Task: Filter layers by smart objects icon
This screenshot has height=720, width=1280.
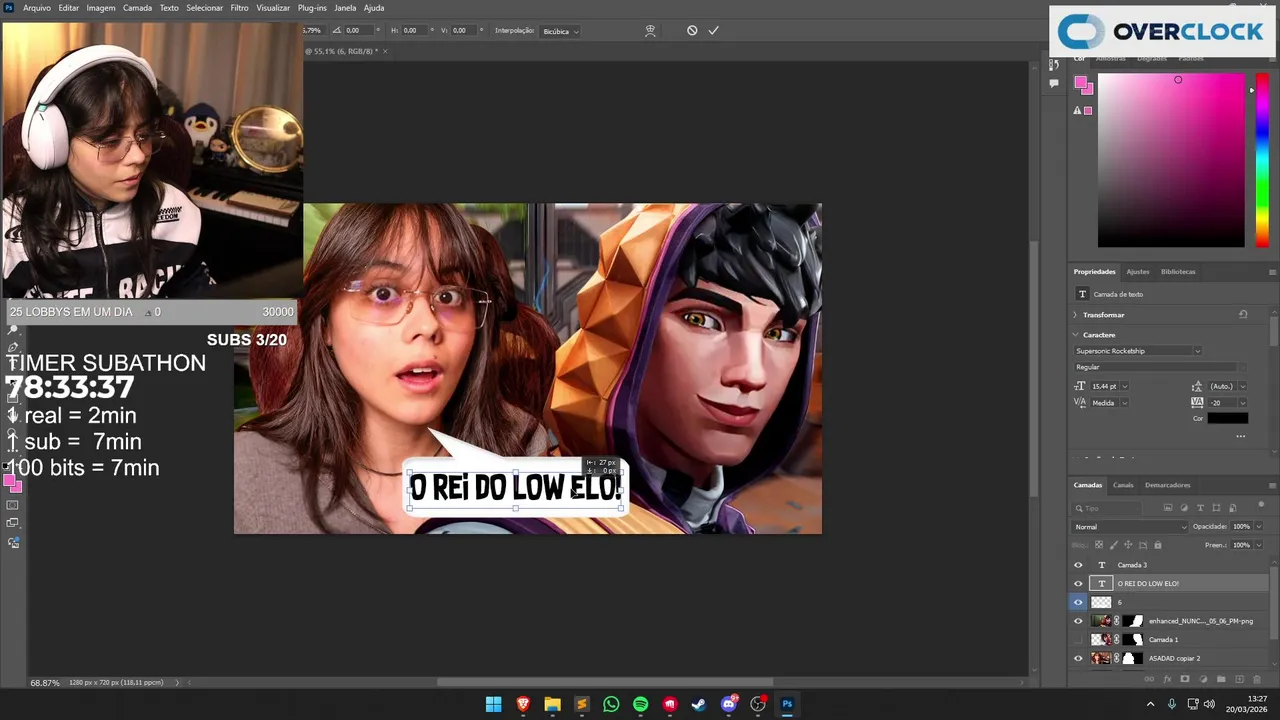Action: (x=1232, y=508)
